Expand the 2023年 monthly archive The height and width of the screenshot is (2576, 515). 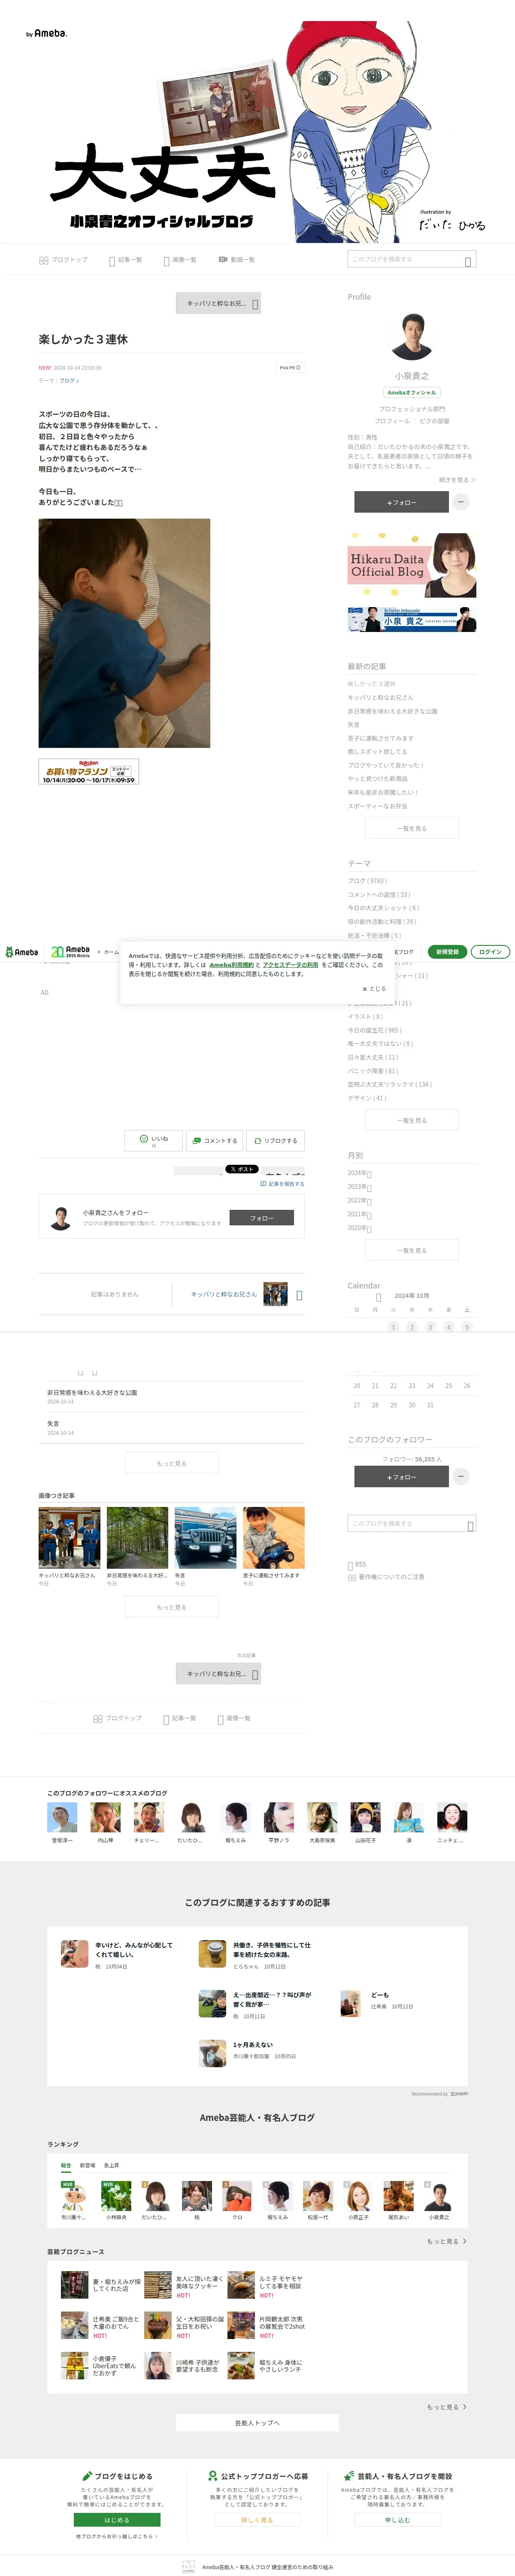coord(359,1187)
